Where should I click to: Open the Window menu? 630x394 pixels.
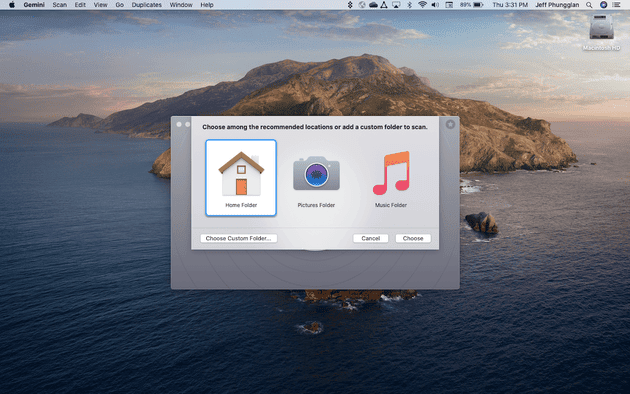pos(181,5)
